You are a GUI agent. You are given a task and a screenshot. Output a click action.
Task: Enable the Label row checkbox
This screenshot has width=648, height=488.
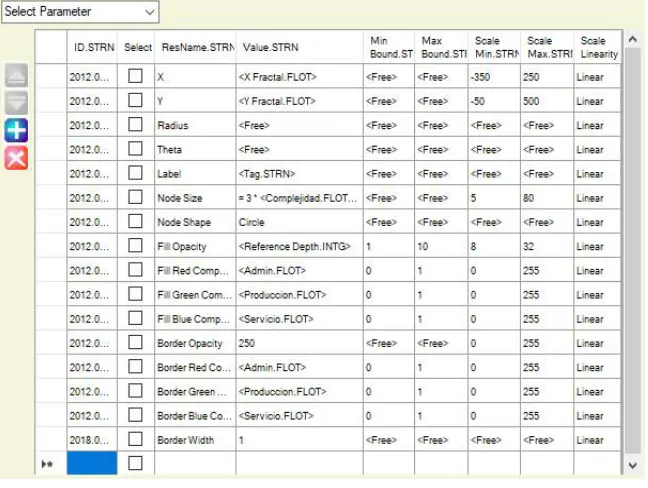[x=135, y=173]
